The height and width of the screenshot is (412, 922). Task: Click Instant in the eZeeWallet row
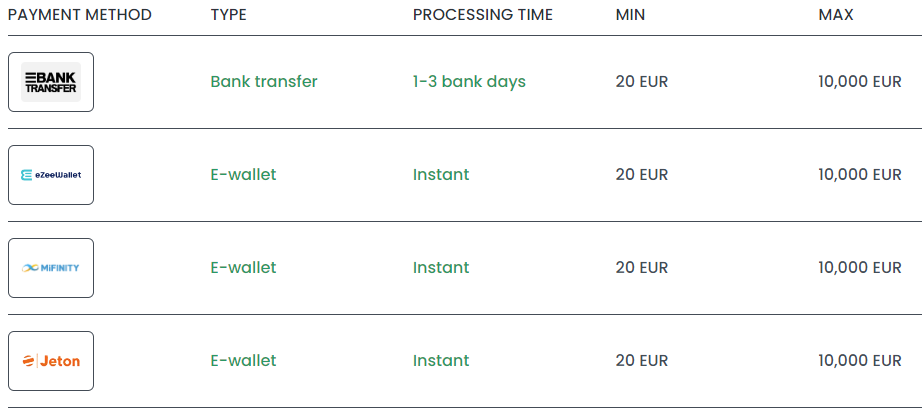[441, 175]
